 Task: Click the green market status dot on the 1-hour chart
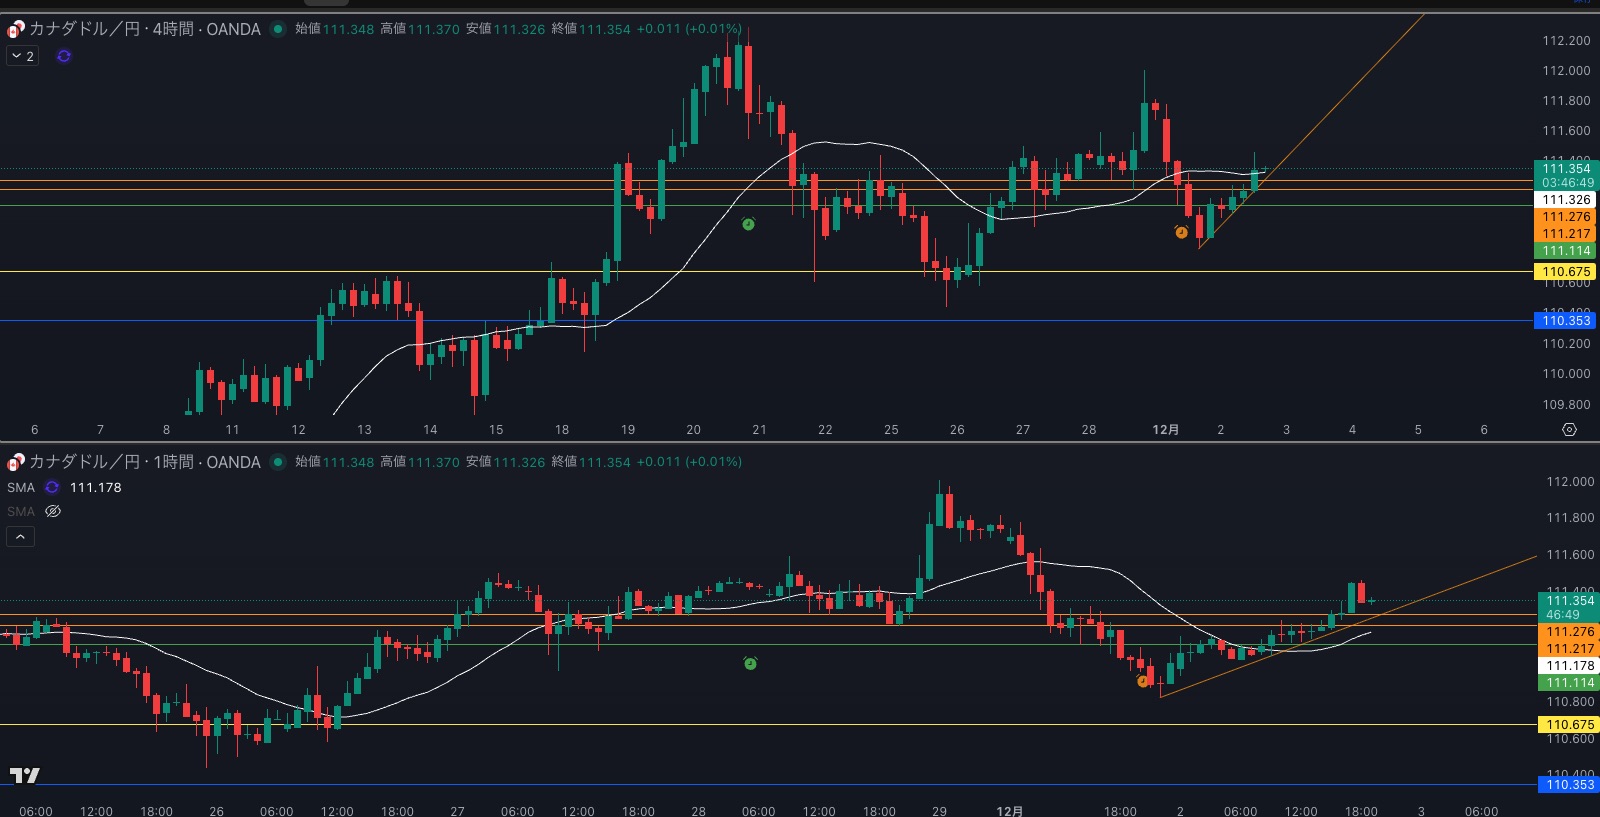pos(278,462)
